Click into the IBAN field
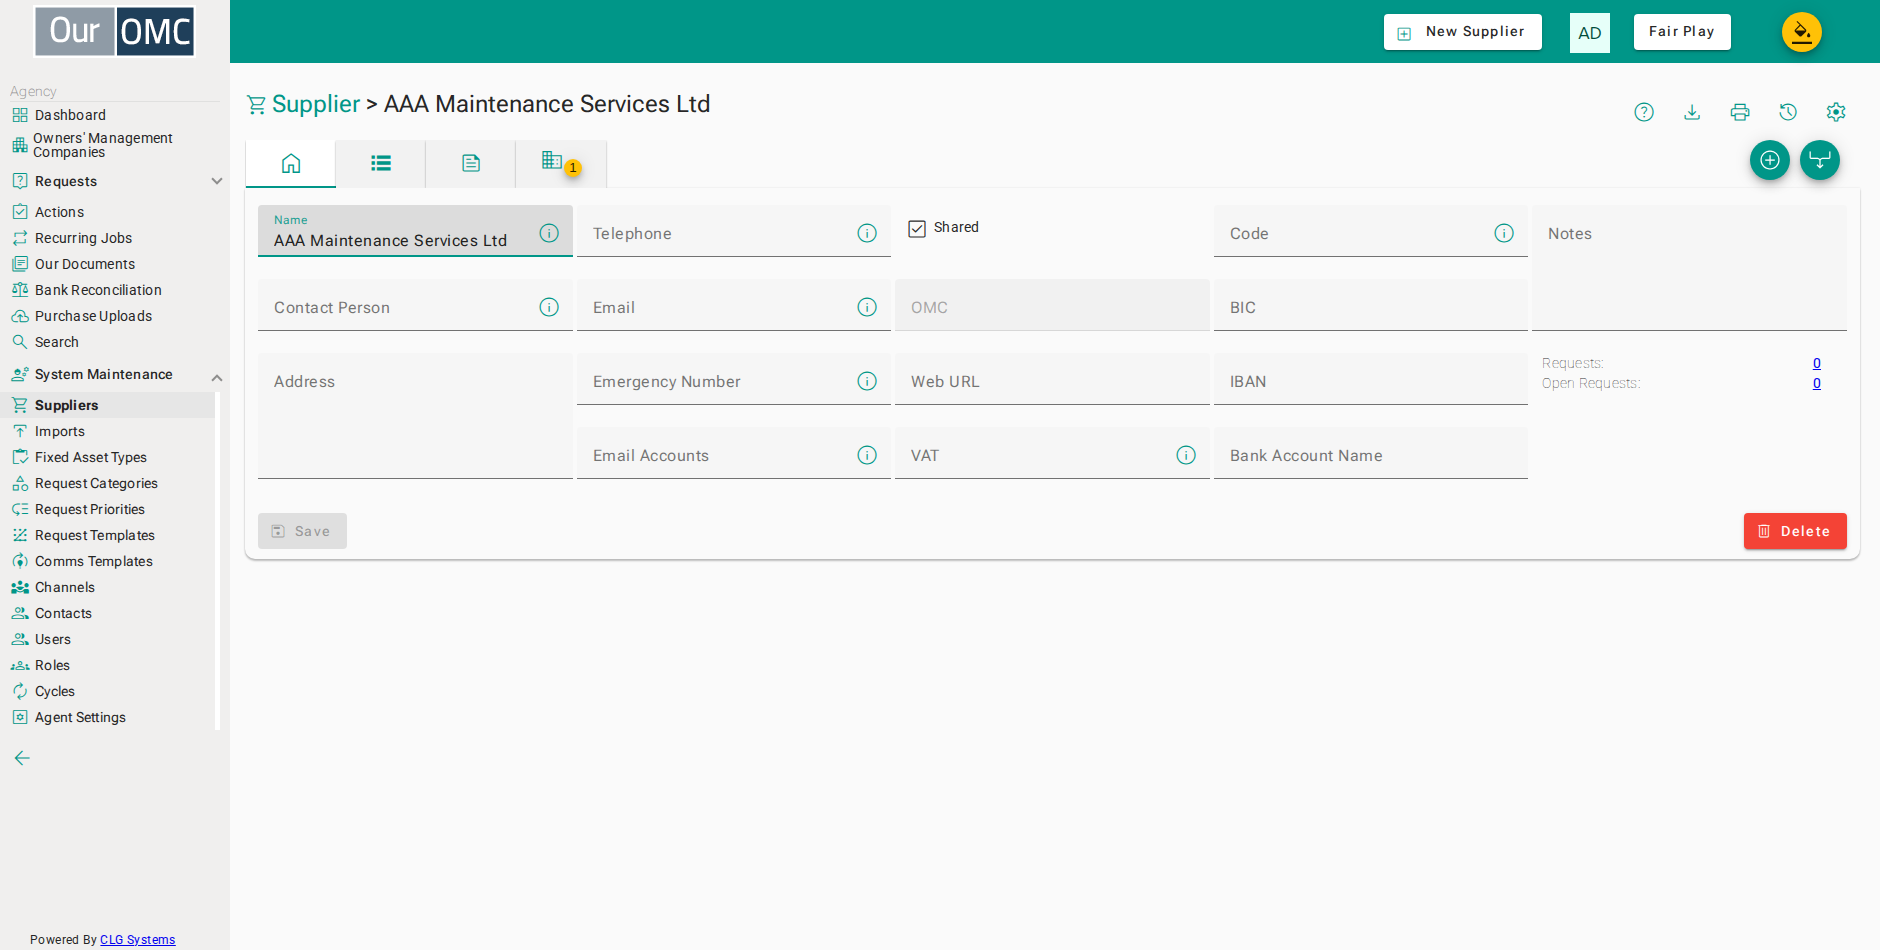The height and width of the screenshot is (950, 1880). (1371, 379)
